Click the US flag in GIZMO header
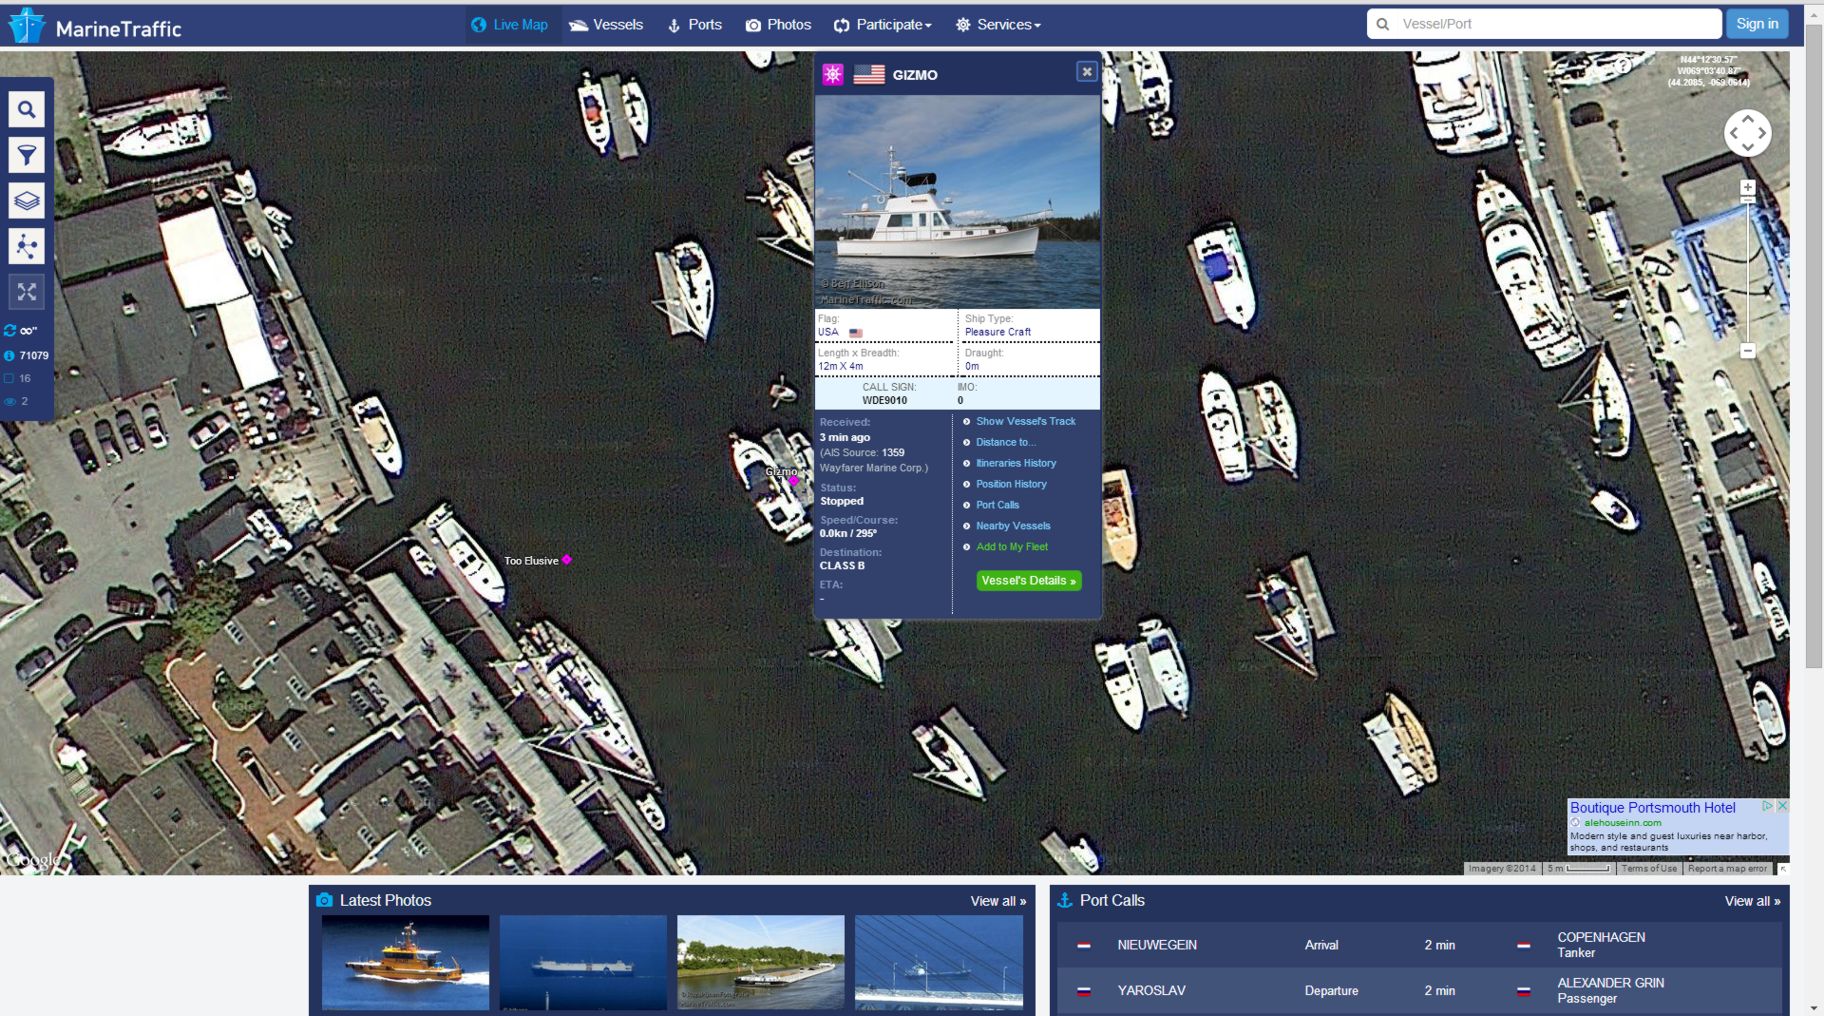1824x1016 pixels. click(x=869, y=74)
